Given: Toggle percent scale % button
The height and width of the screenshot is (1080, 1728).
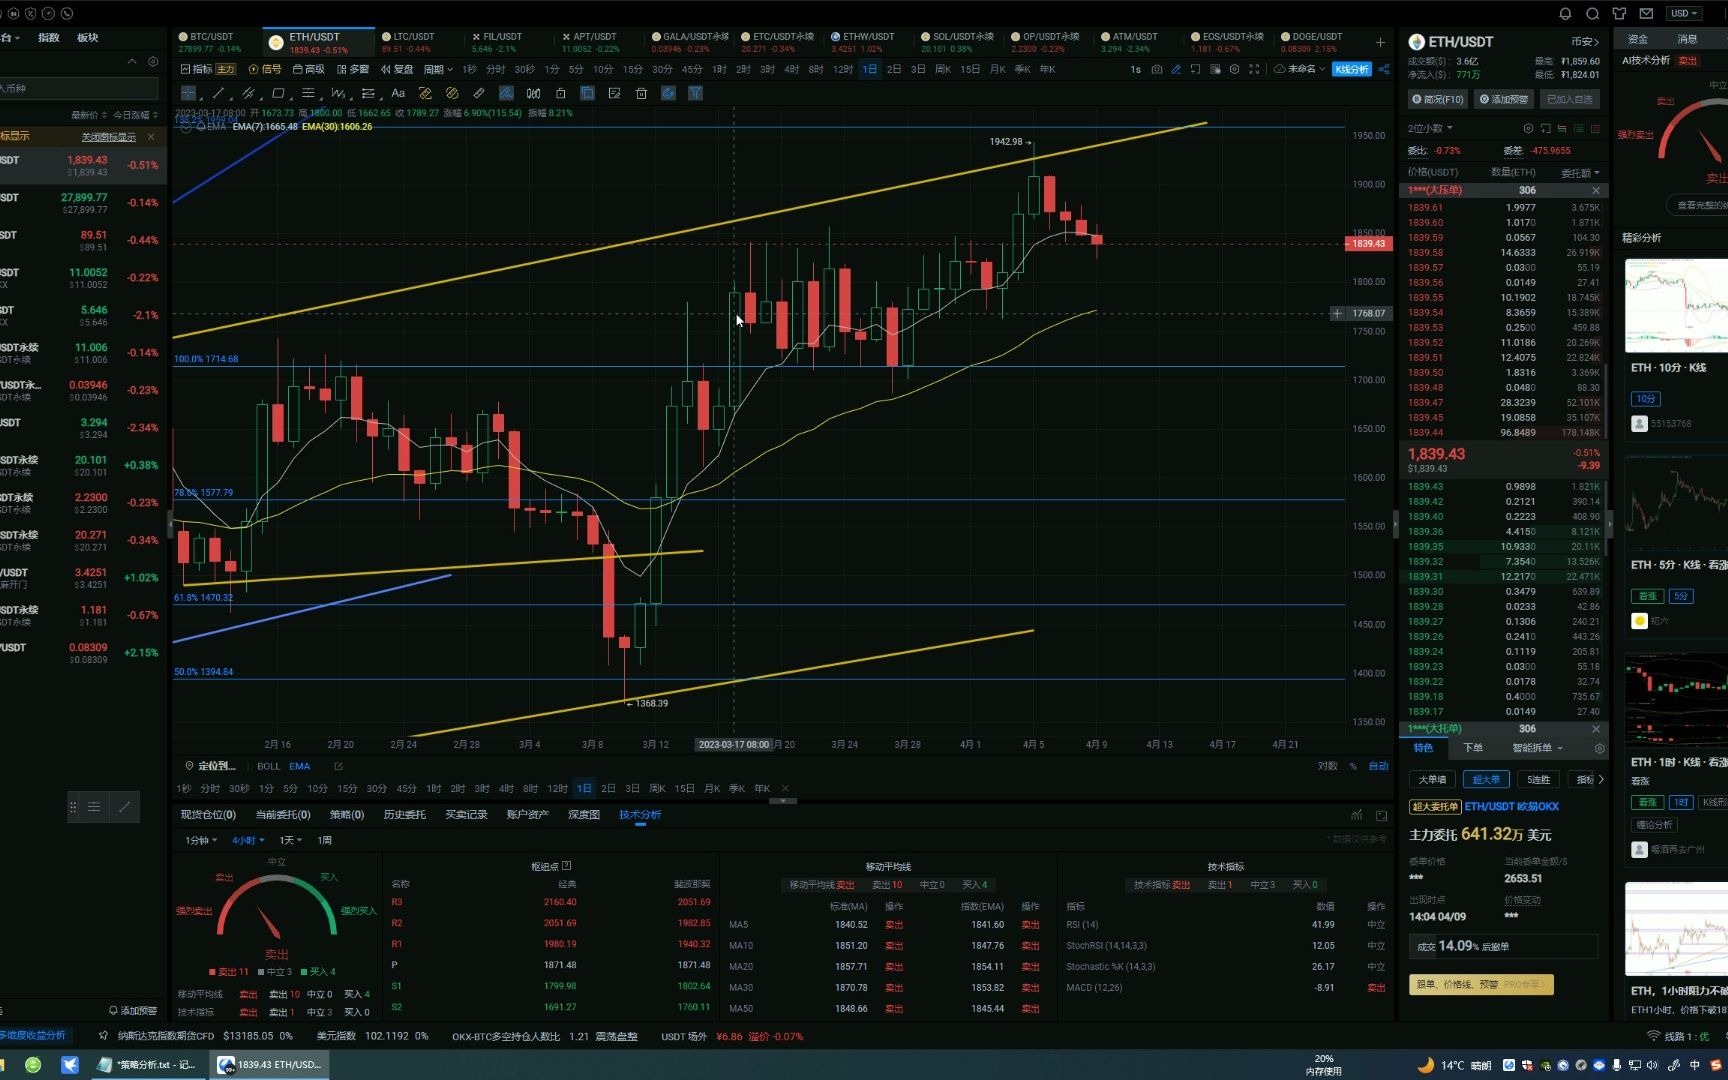Looking at the screenshot, I should tap(1353, 766).
